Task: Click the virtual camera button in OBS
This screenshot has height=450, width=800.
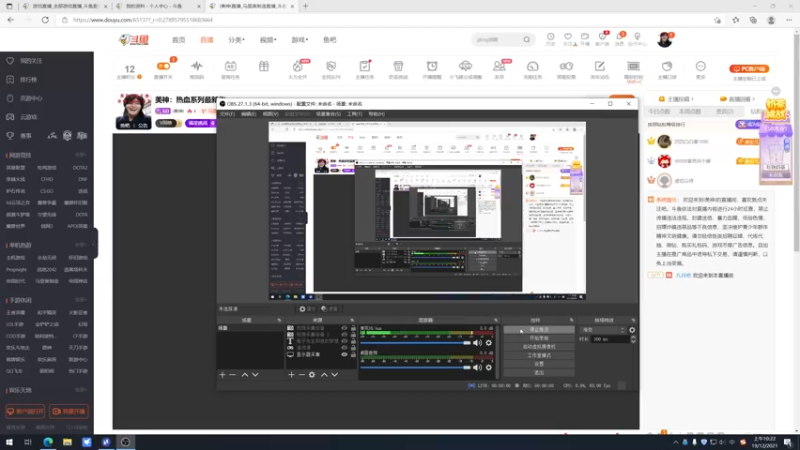Action: (x=539, y=347)
